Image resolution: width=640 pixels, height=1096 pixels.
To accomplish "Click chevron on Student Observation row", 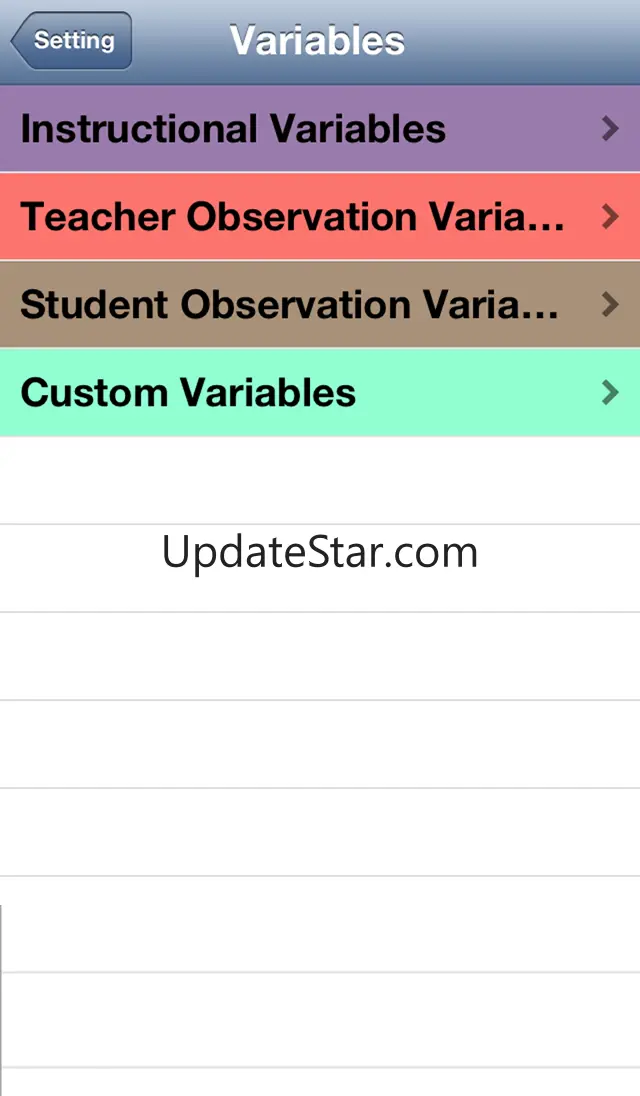I will click(610, 305).
